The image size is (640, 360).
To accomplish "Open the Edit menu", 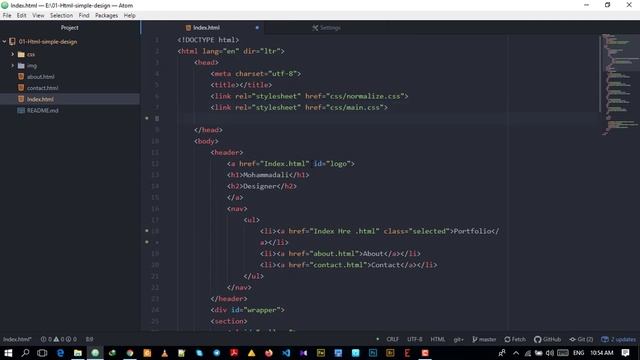I will (22, 16).
